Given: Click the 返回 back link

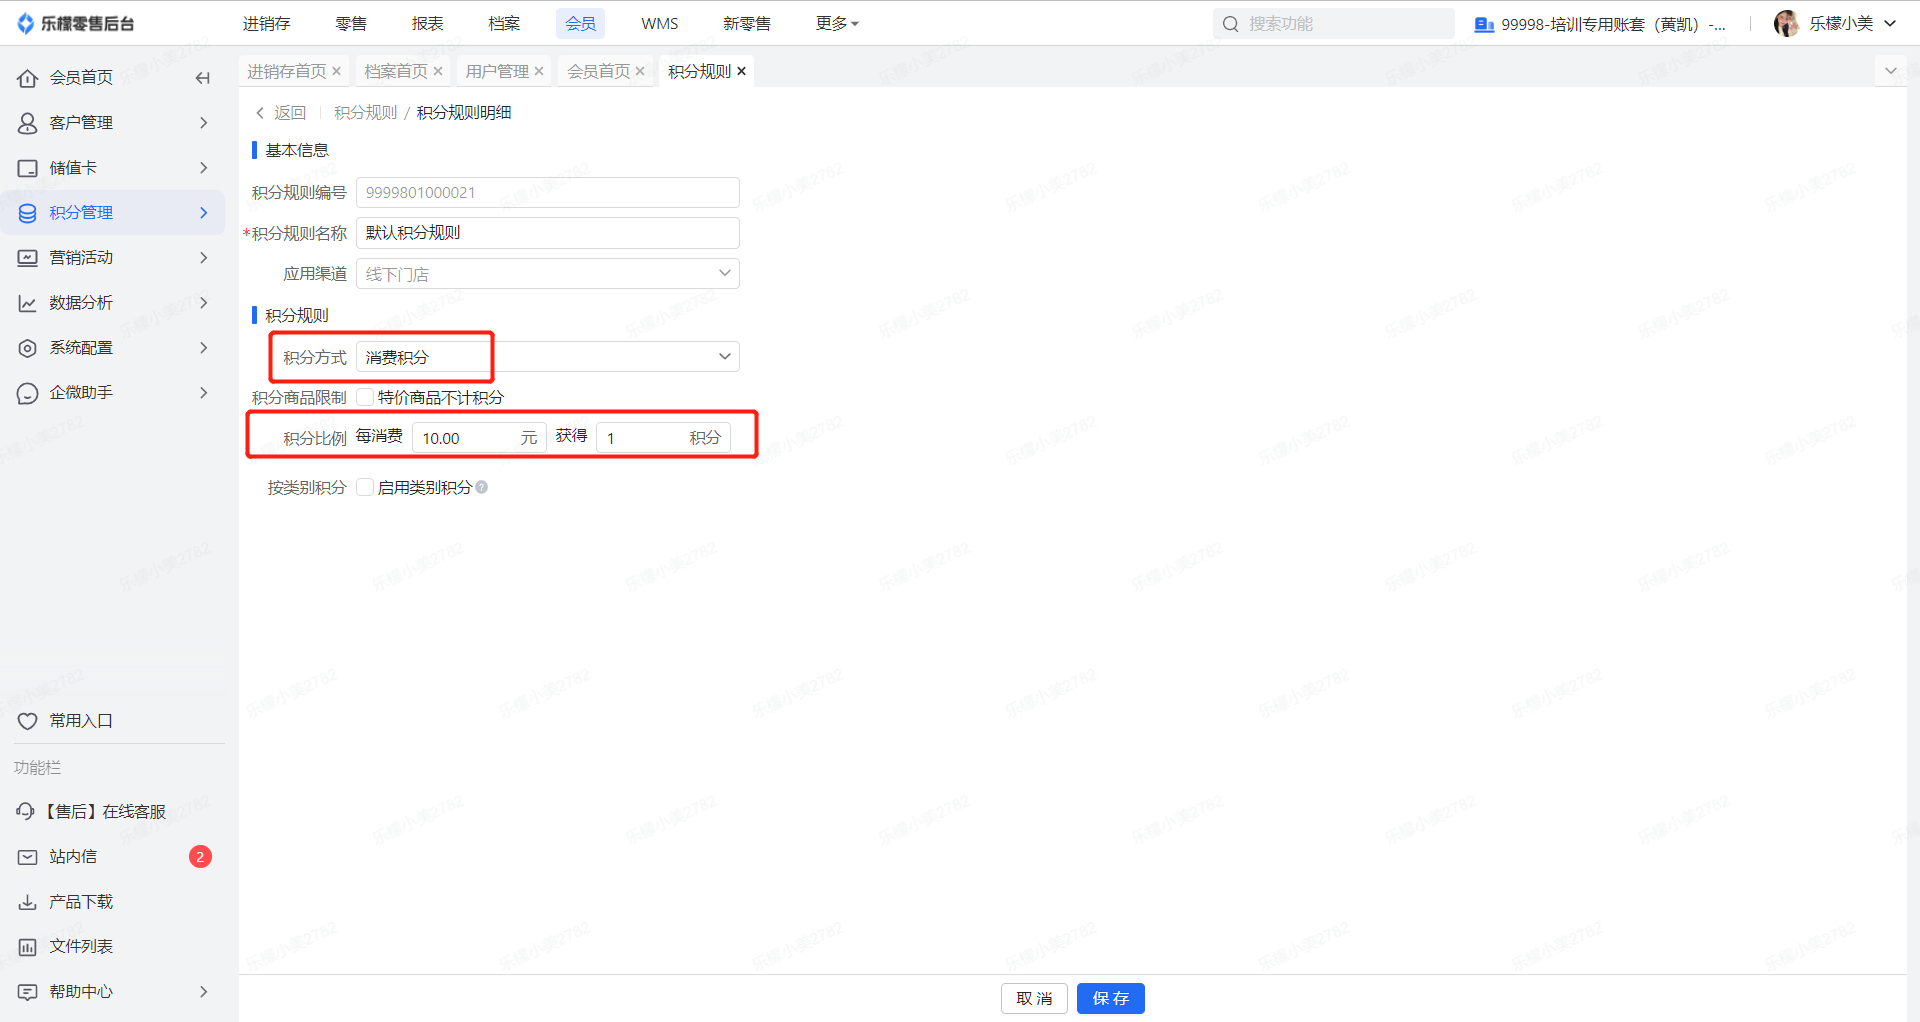Looking at the screenshot, I should 281,113.
